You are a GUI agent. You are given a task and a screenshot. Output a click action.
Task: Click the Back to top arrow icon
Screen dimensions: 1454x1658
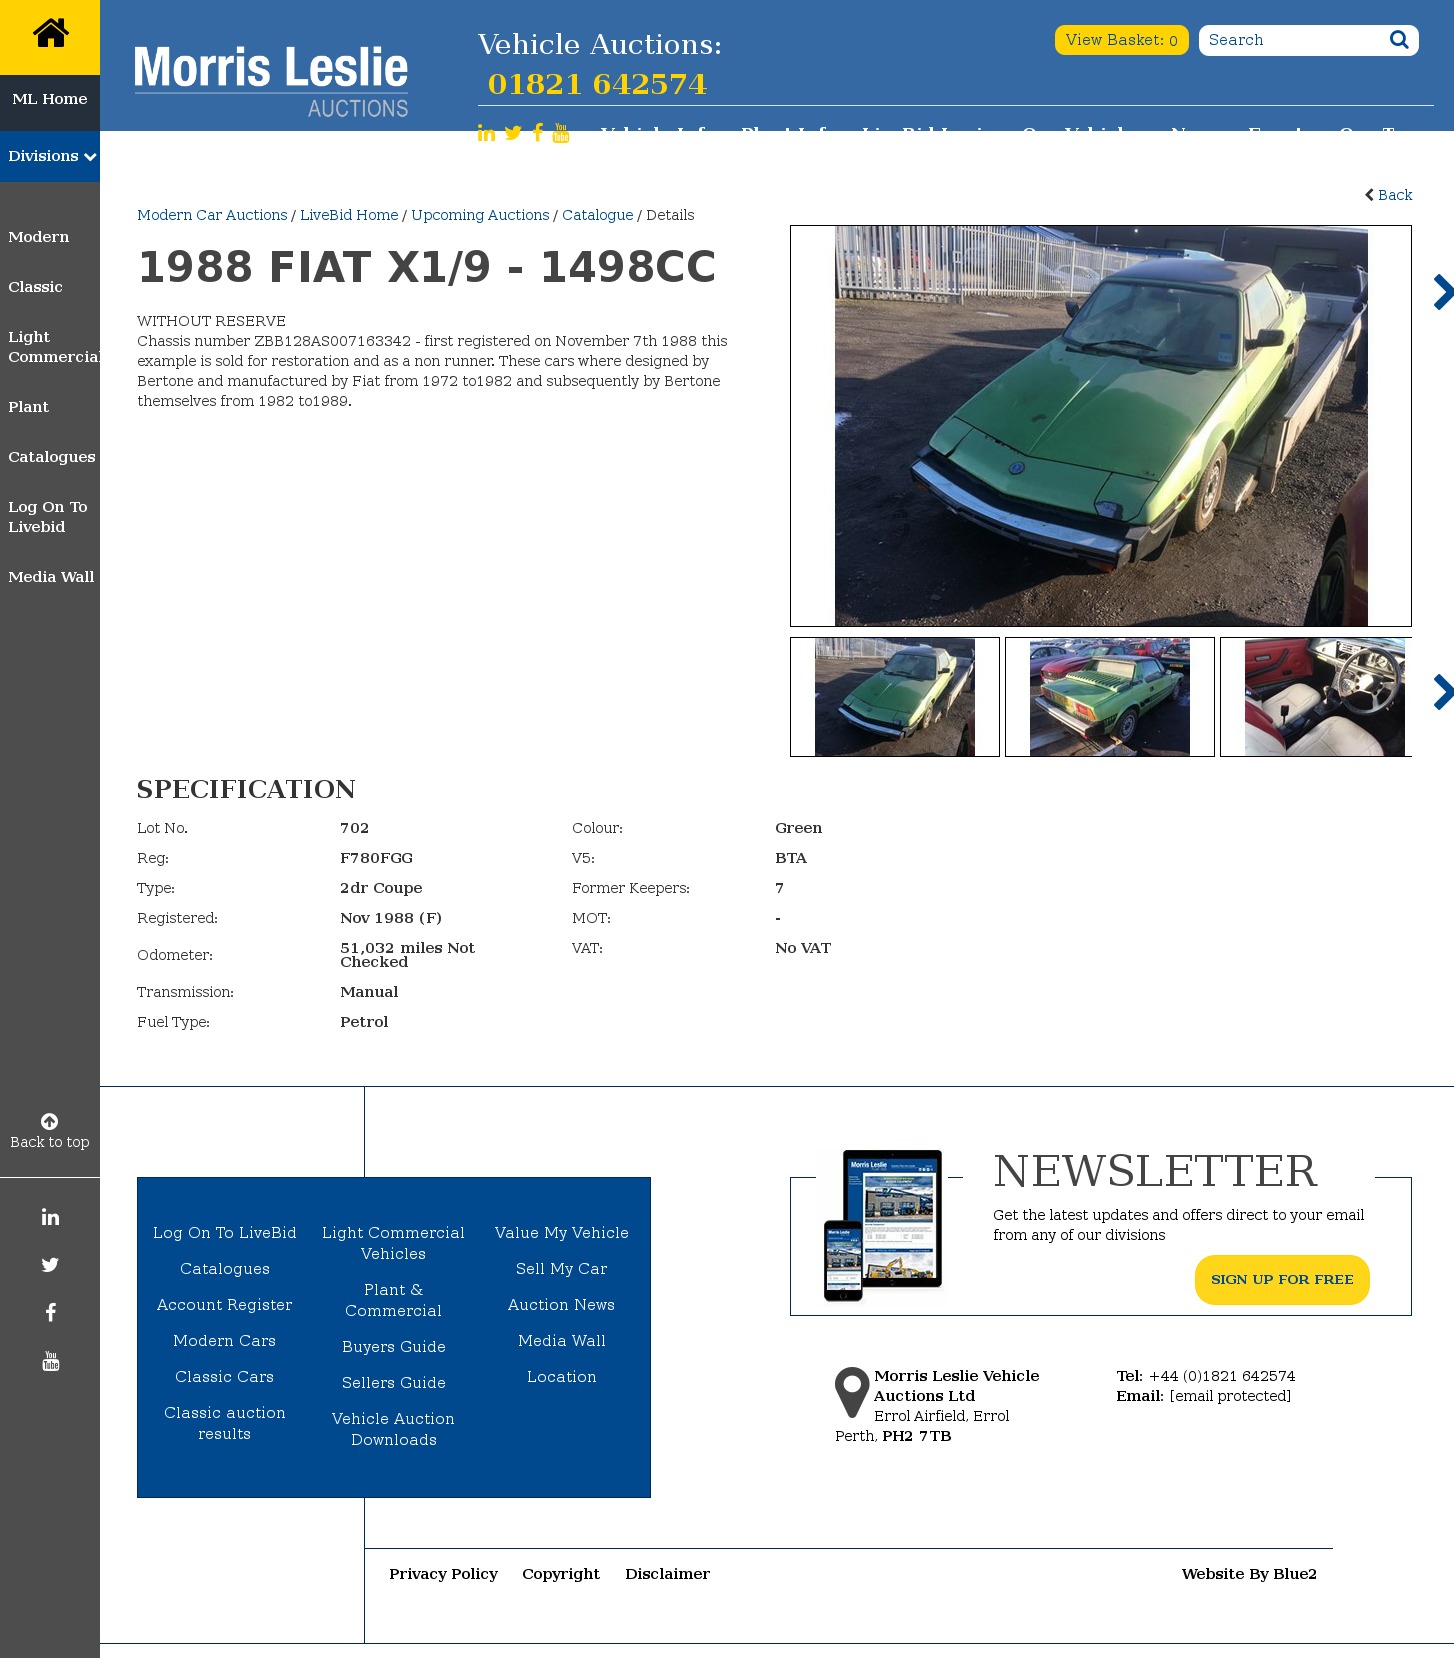[x=49, y=1121]
